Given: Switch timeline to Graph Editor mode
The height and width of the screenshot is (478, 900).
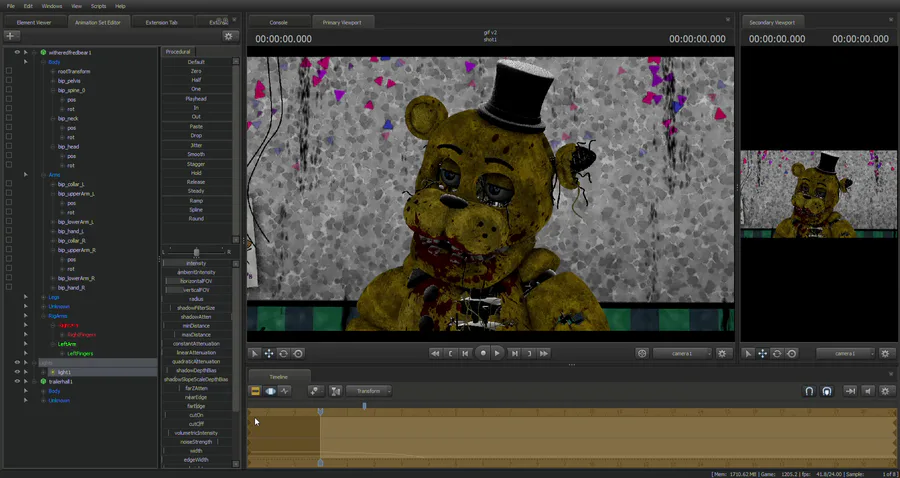Looking at the screenshot, I should (x=285, y=391).
